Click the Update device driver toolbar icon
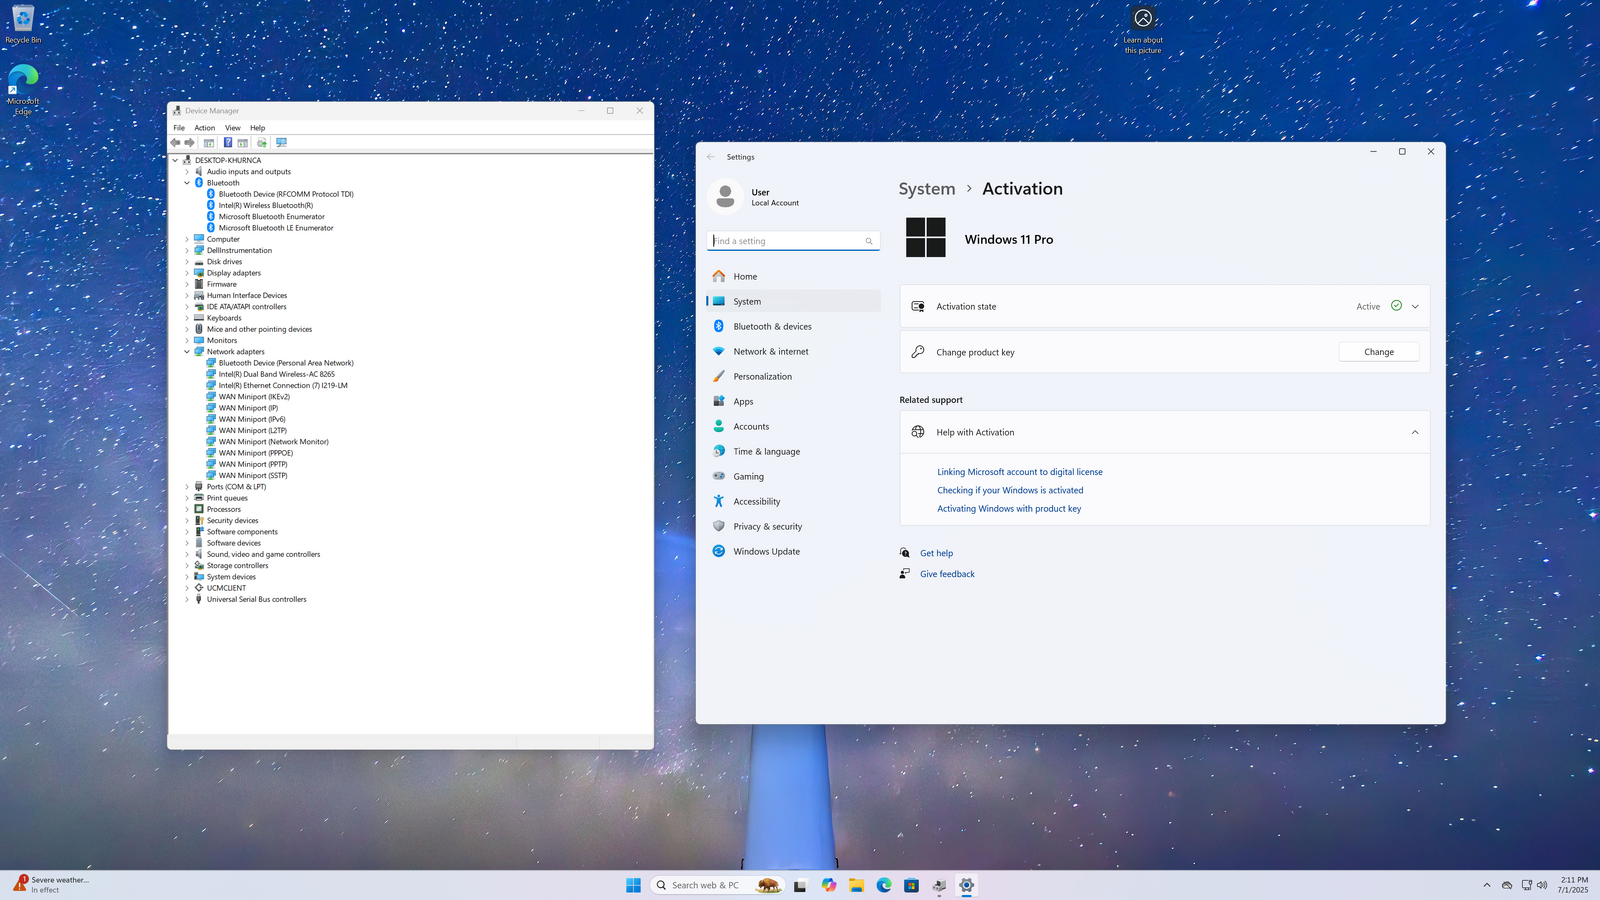 262,143
